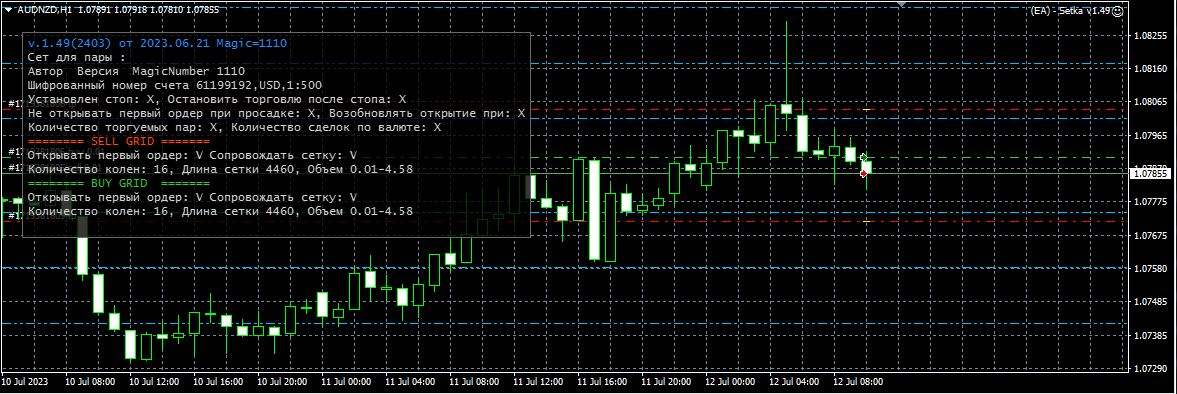1177x394 pixels.
Task: Click the '11 Jul 20:00' time axis label
Action: (665, 382)
